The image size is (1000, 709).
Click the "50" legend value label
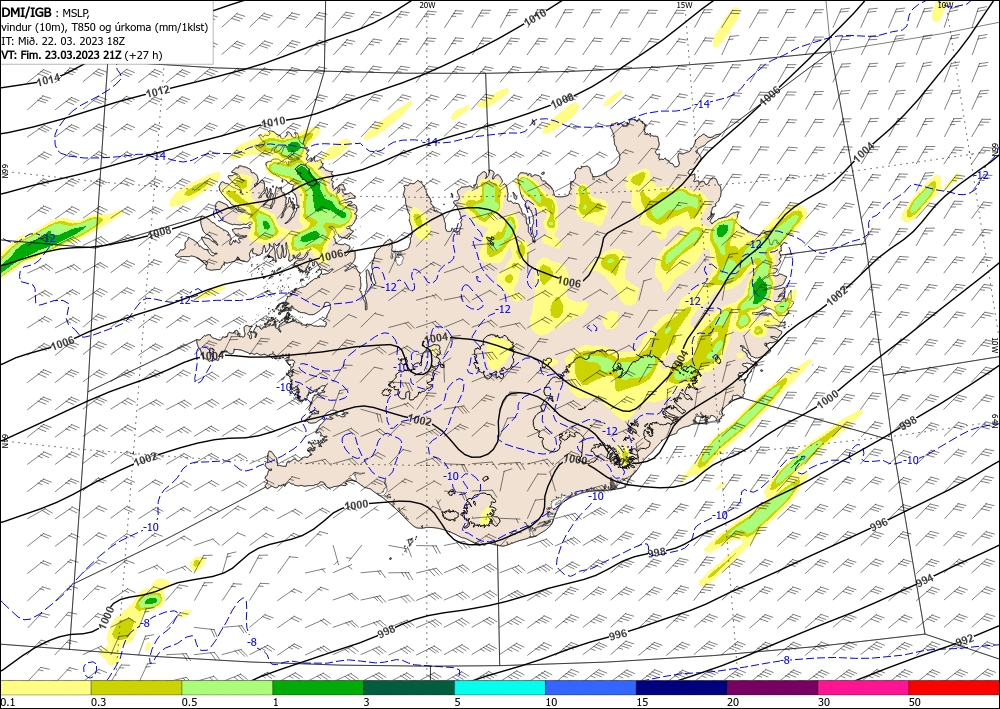coord(915,703)
